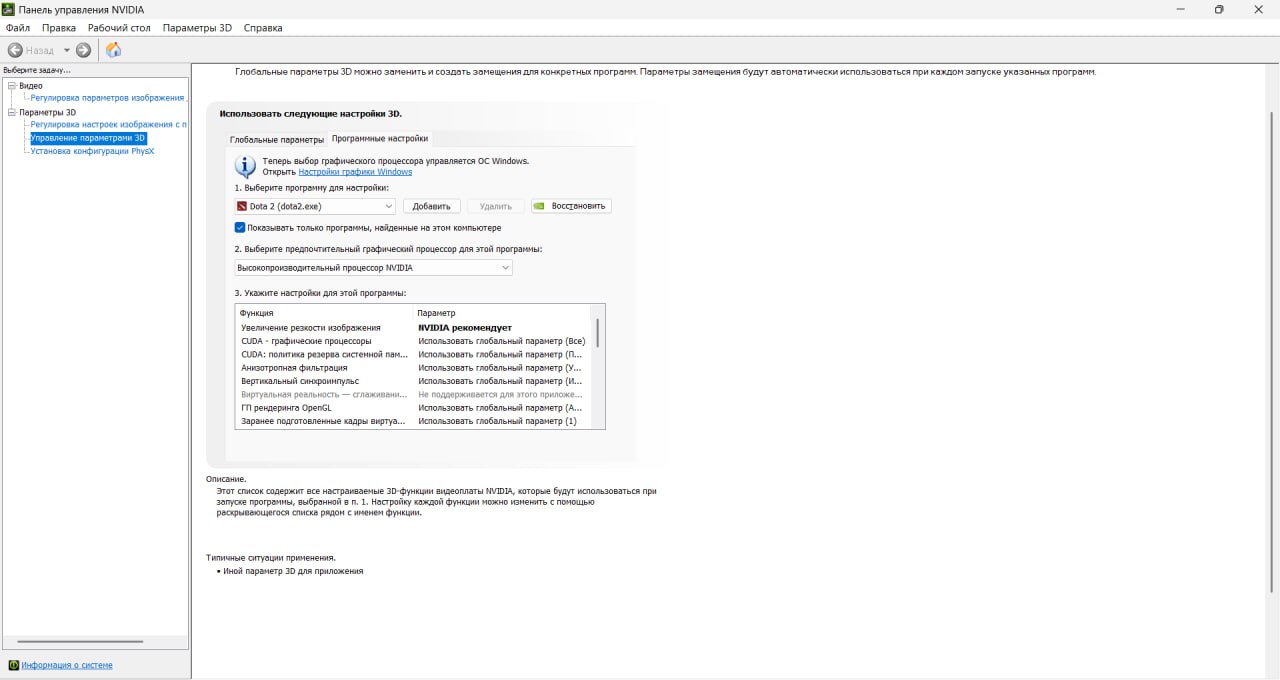The width and height of the screenshot is (1280, 680).
Task: Click the back arrow icon (Назад)
Action: coord(15,50)
